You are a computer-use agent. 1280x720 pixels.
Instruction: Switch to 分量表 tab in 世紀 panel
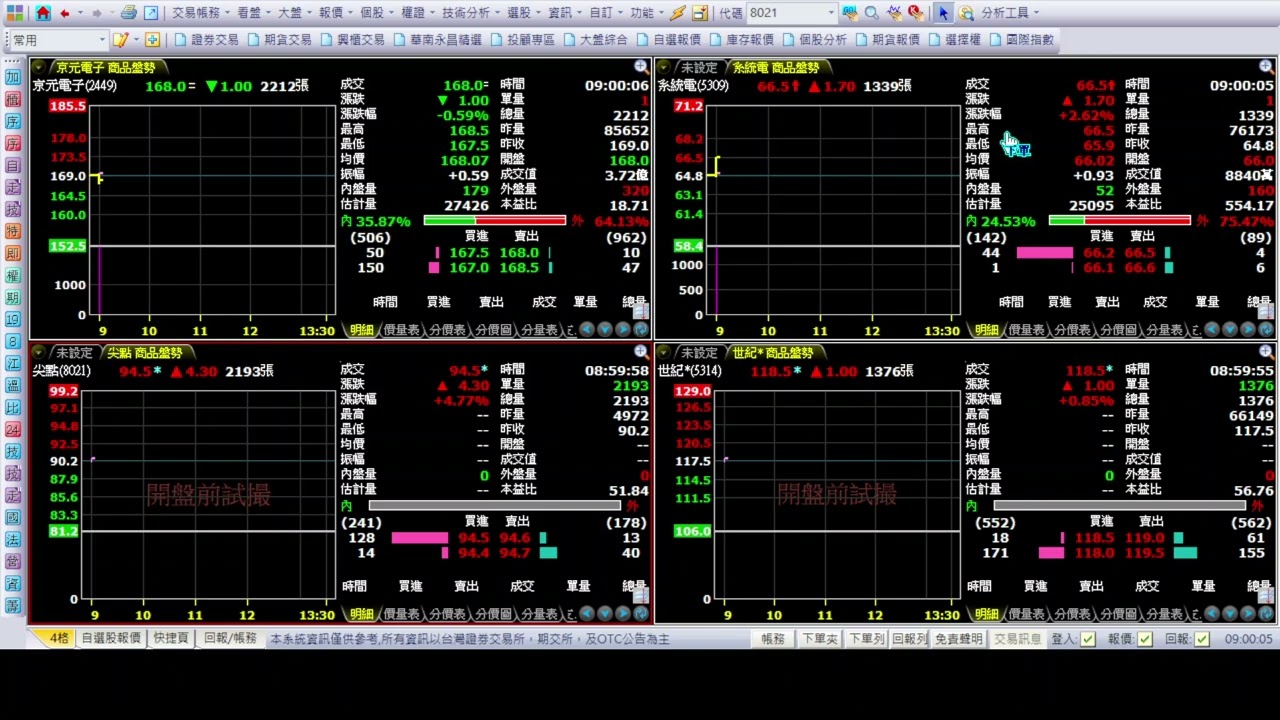[x=1163, y=614]
